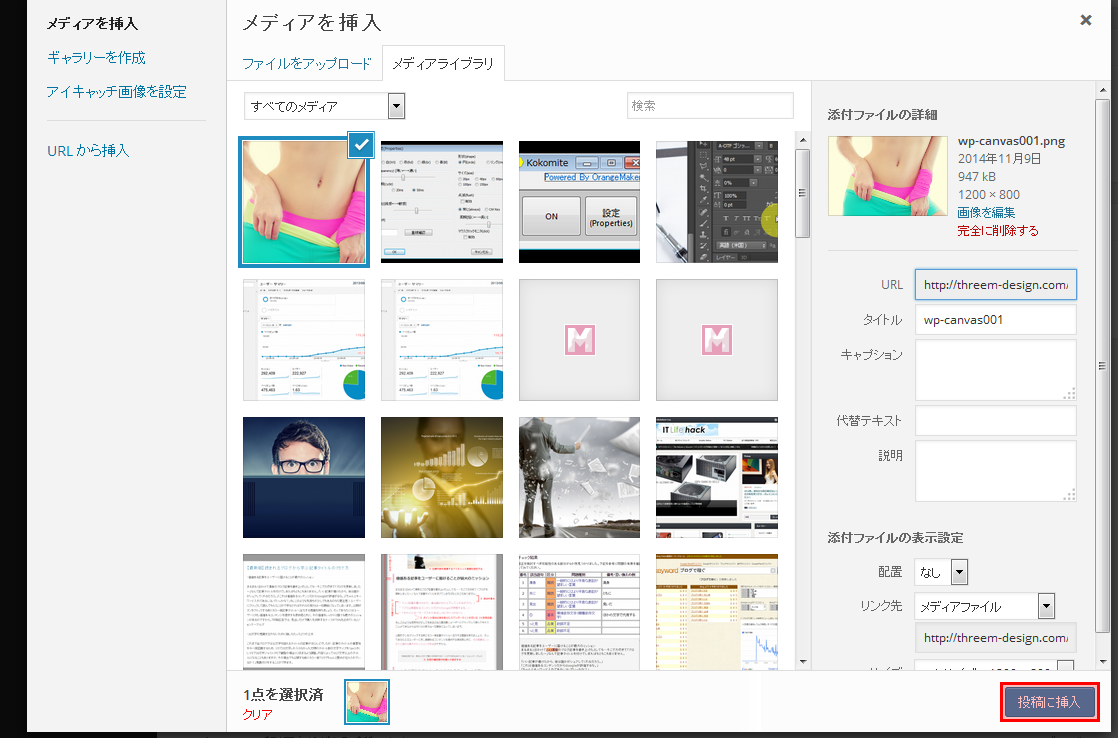Select the man with glasses thumbnail

click(304, 478)
